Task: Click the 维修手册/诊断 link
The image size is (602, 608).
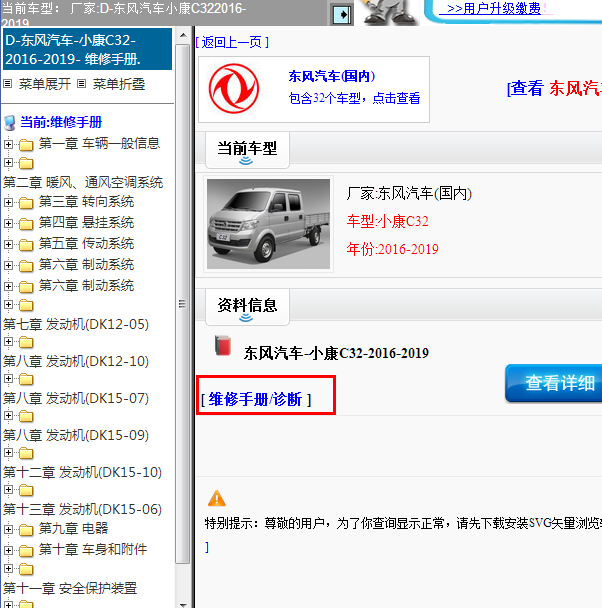Action: click(x=255, y=399)
